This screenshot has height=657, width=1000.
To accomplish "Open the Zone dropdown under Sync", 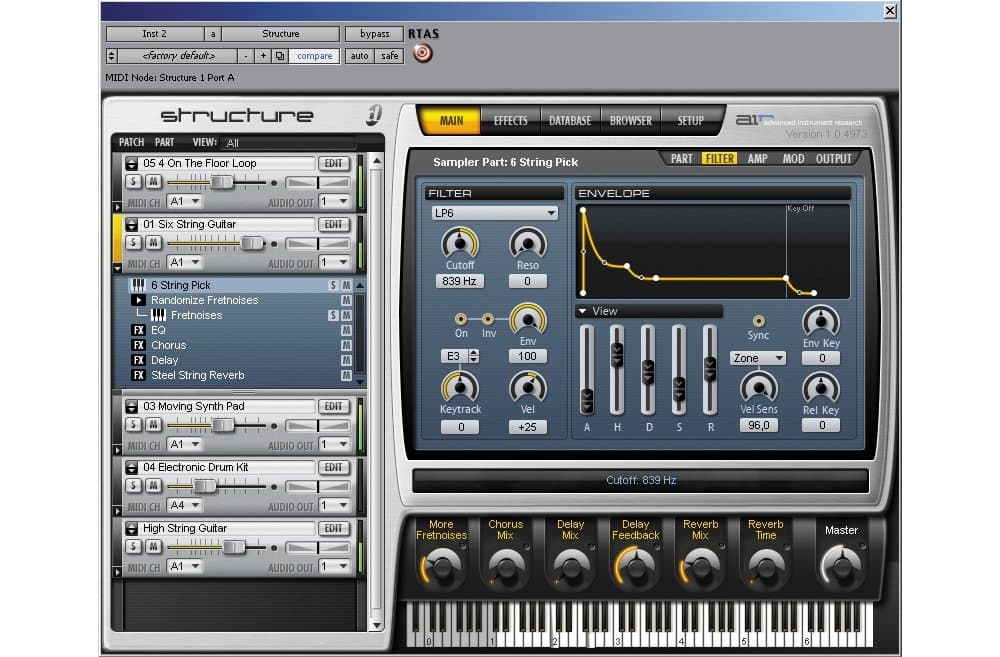I will click(x=757, y=358).
